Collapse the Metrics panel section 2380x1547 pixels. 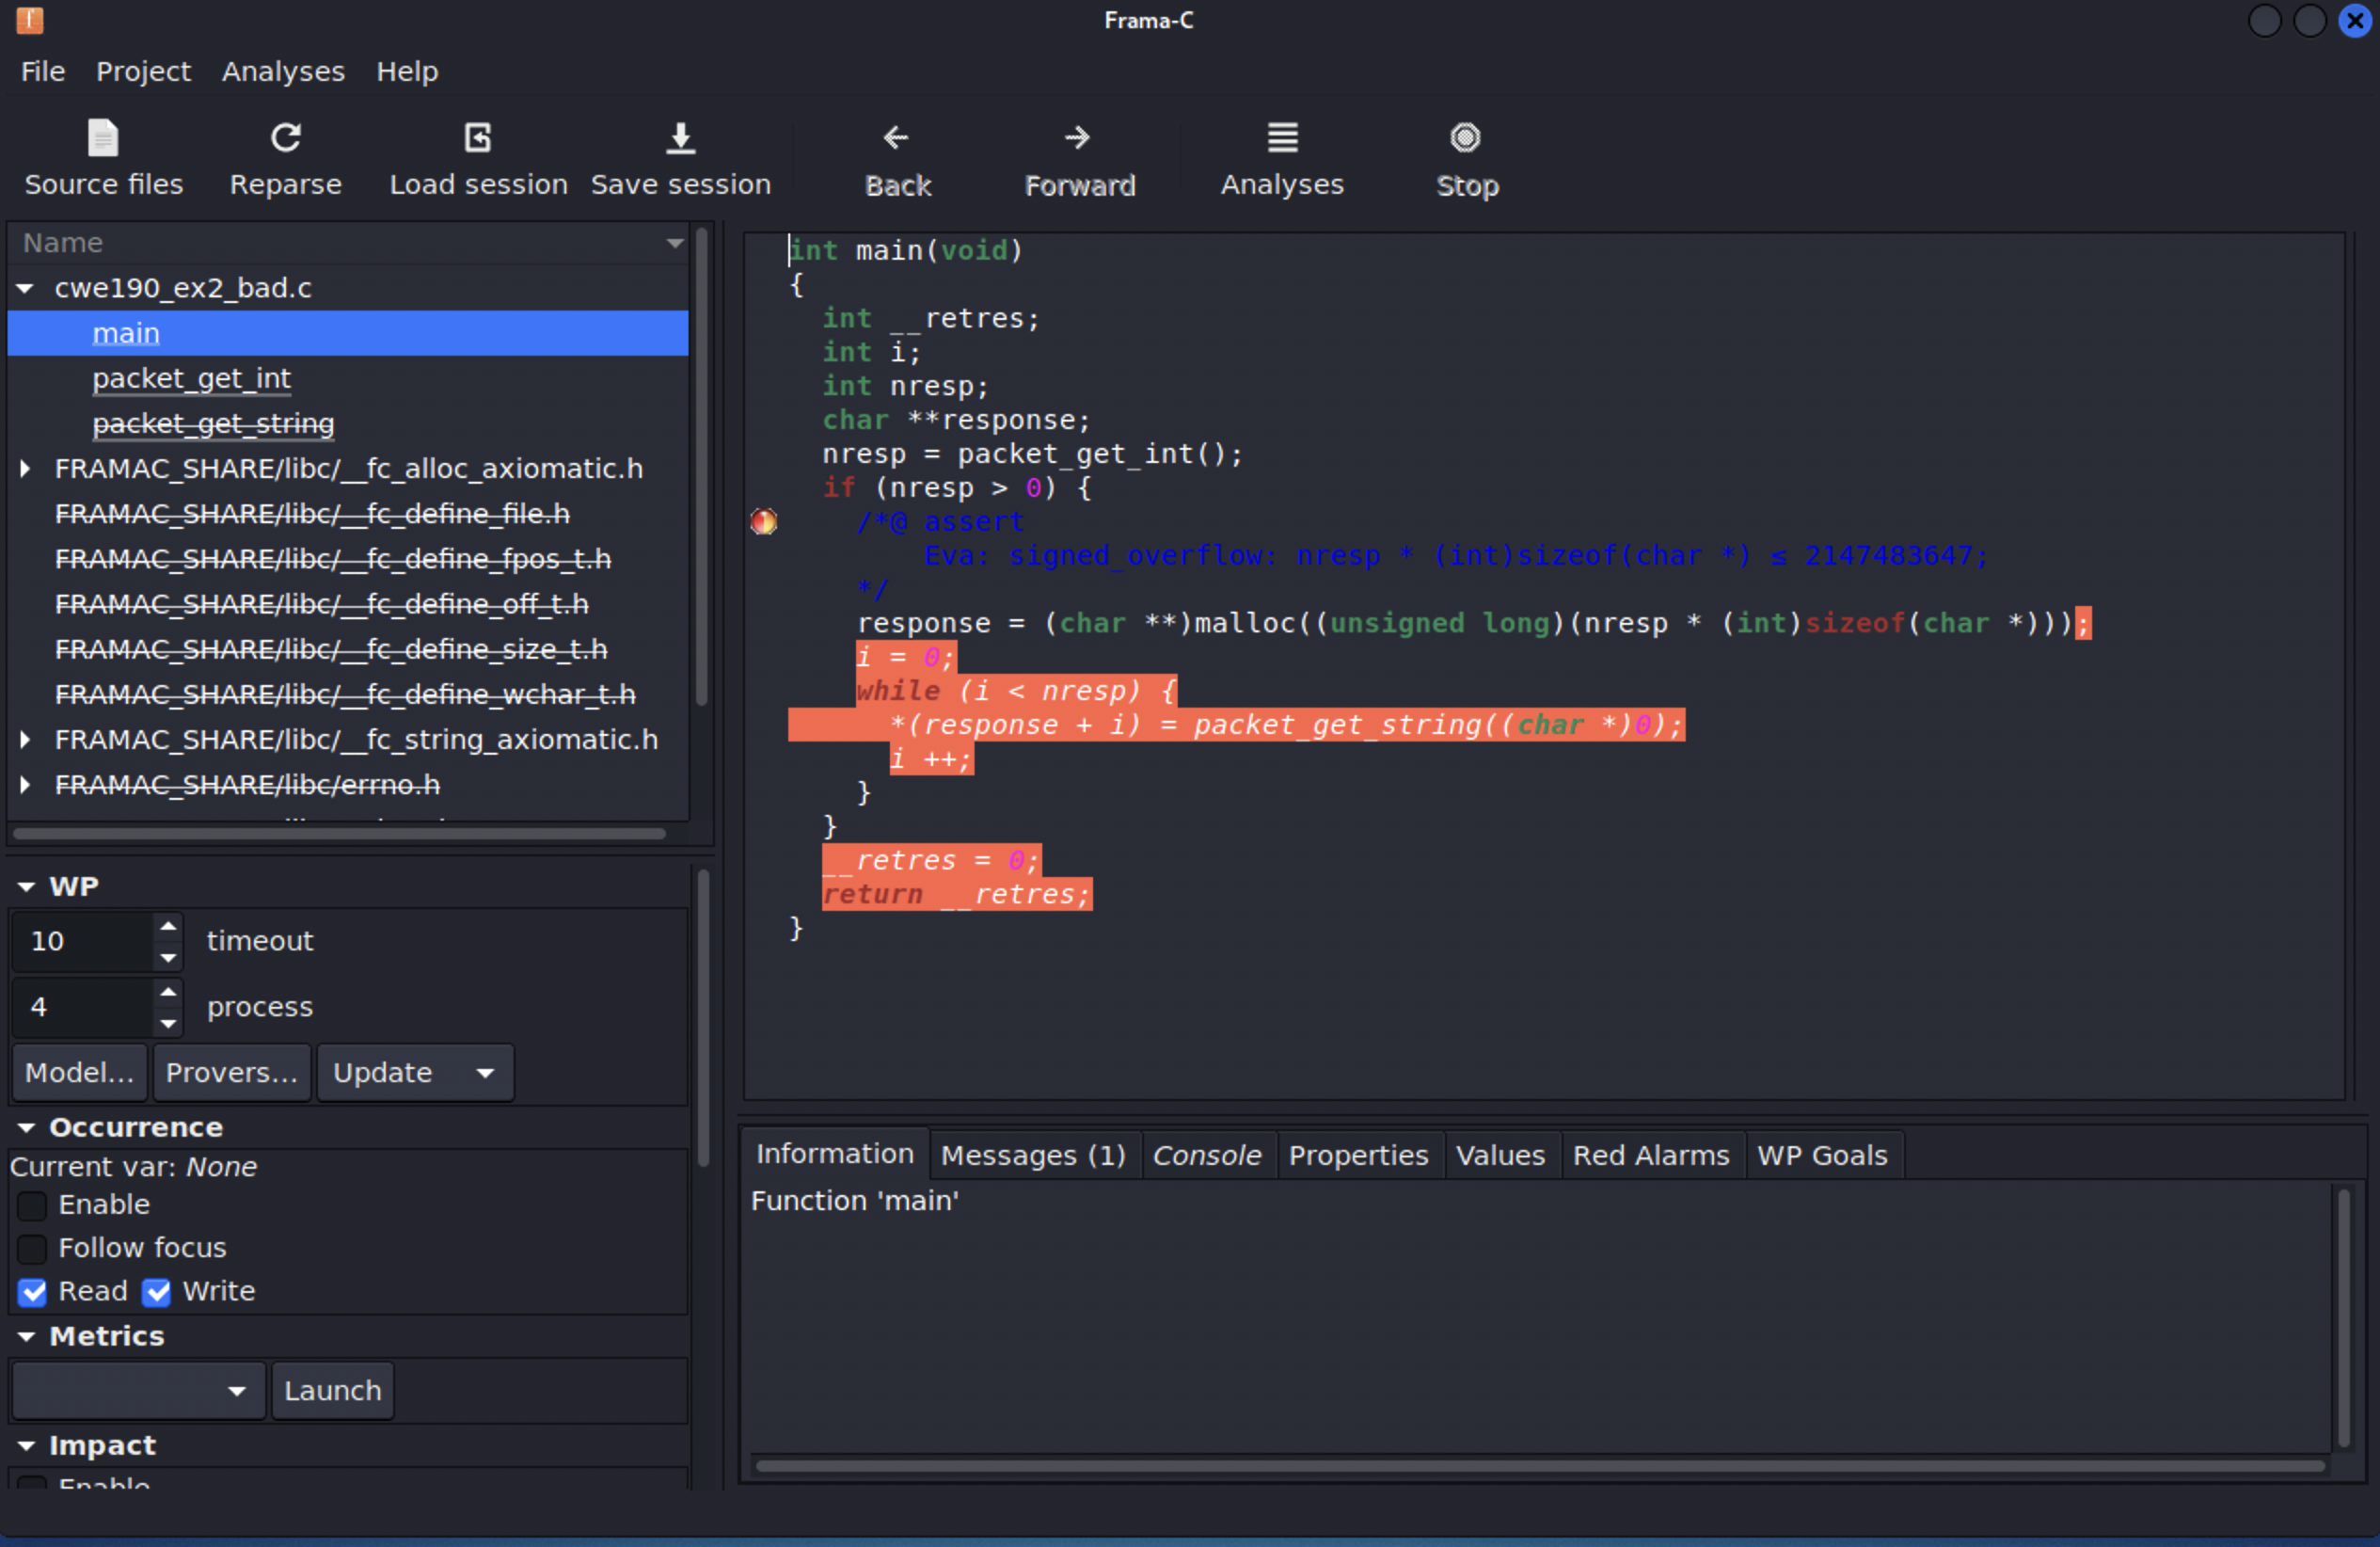tap(26, 1336)
